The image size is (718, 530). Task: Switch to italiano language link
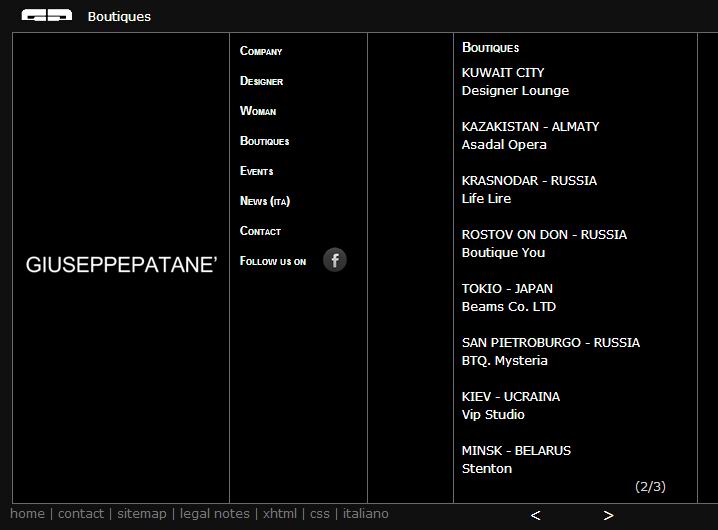tap(365, 514)
